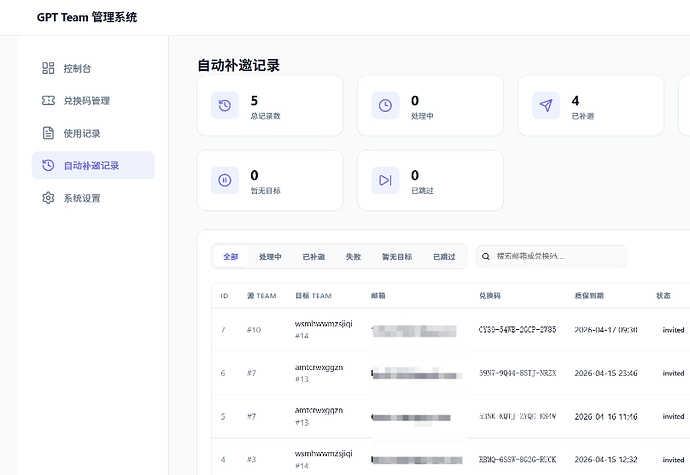Image resolution: width=690 pixels, height=475 pixels.
Task: Focus the 搜索邮箱或兑换码 search field
Action: tap(552, 256)
